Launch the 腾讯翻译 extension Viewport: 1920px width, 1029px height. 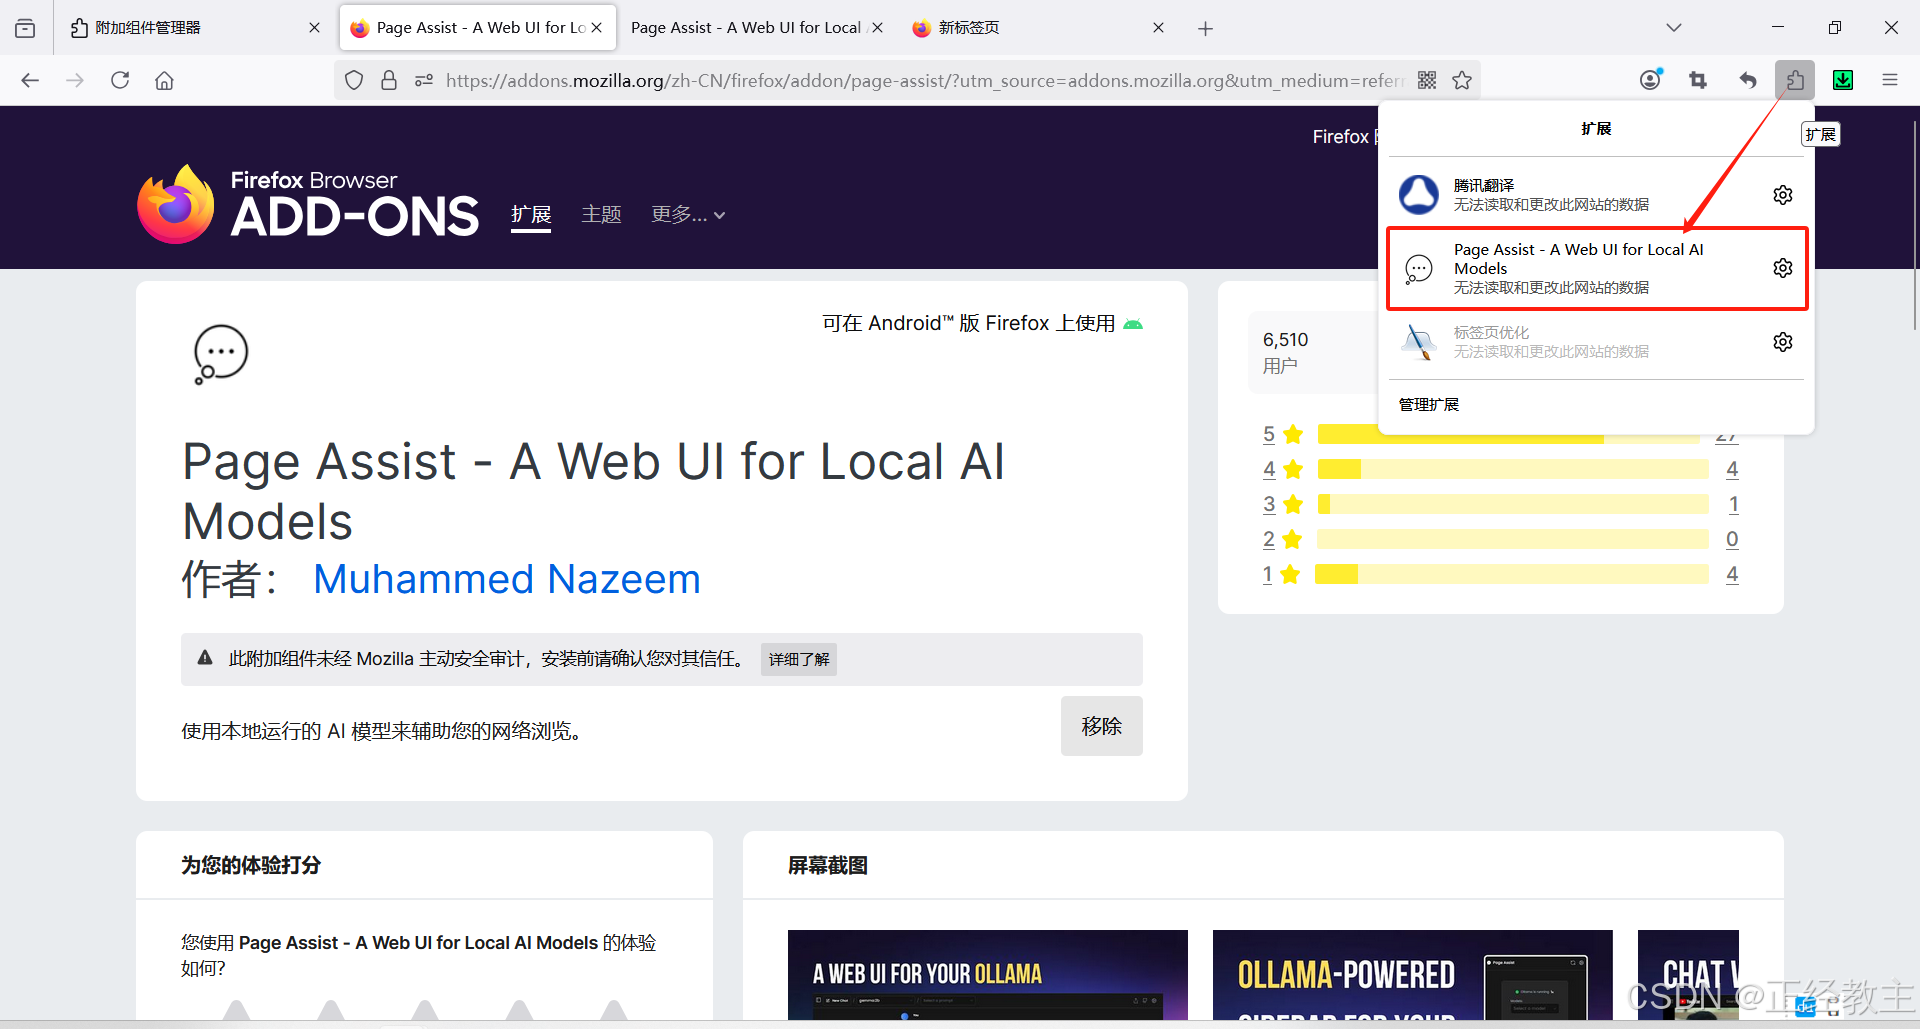click(x=1573, y=195)
